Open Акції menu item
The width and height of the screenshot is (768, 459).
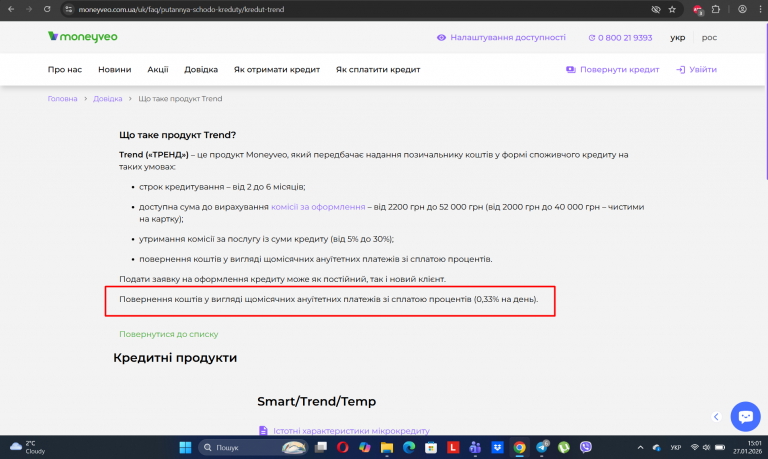[x=158, y=70]
